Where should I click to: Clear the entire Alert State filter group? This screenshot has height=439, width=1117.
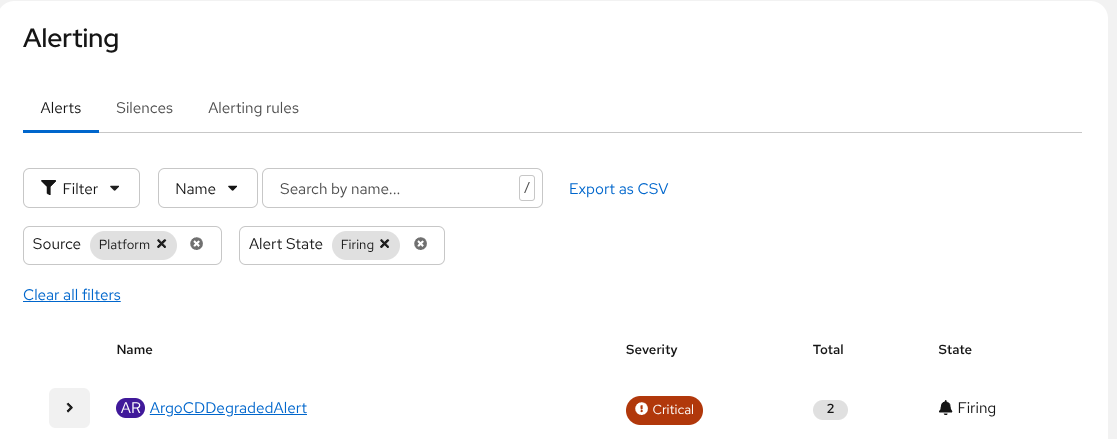point(421,244)
